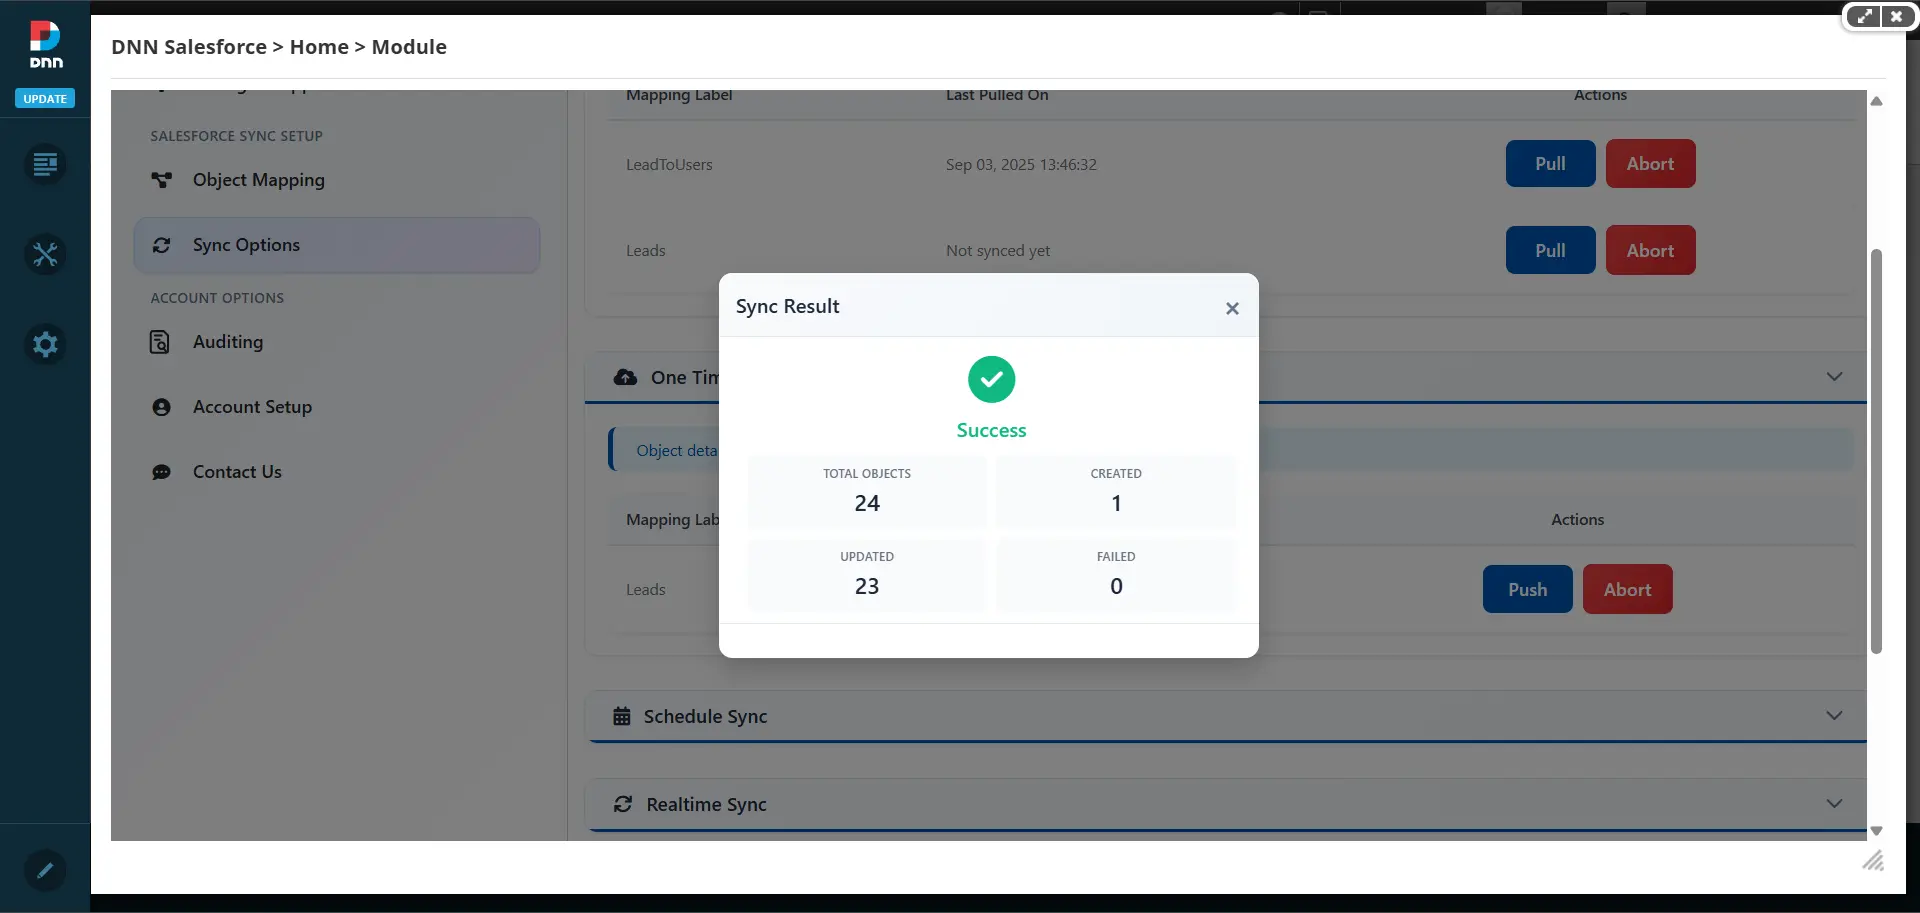Click the Object details info banner
1920x913 pixels.
[1231, 451]
